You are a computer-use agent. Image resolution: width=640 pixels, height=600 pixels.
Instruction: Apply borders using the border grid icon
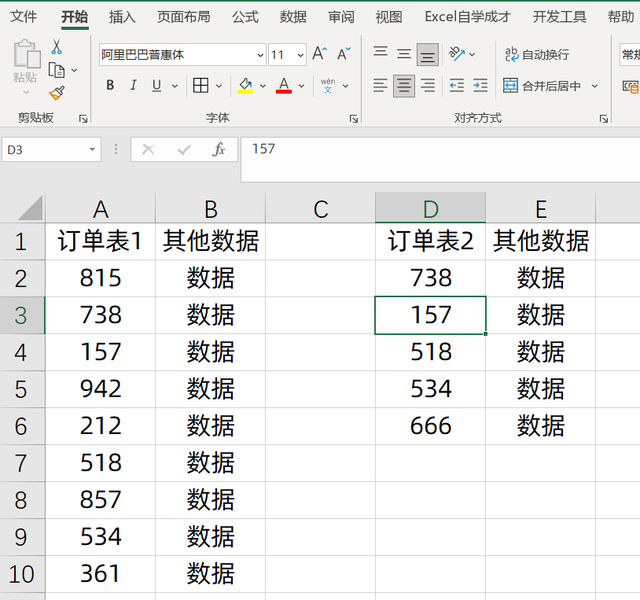pyautogui.click(x=200, y=86)
